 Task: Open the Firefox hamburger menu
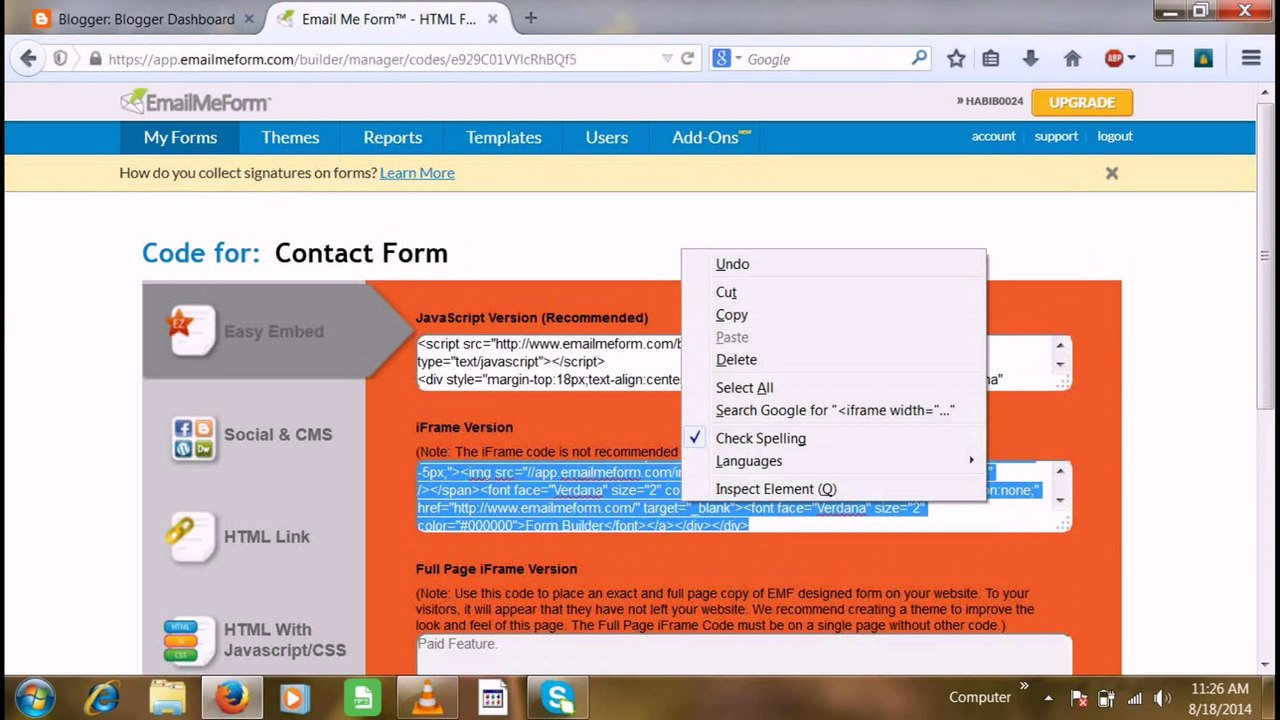1251,59
